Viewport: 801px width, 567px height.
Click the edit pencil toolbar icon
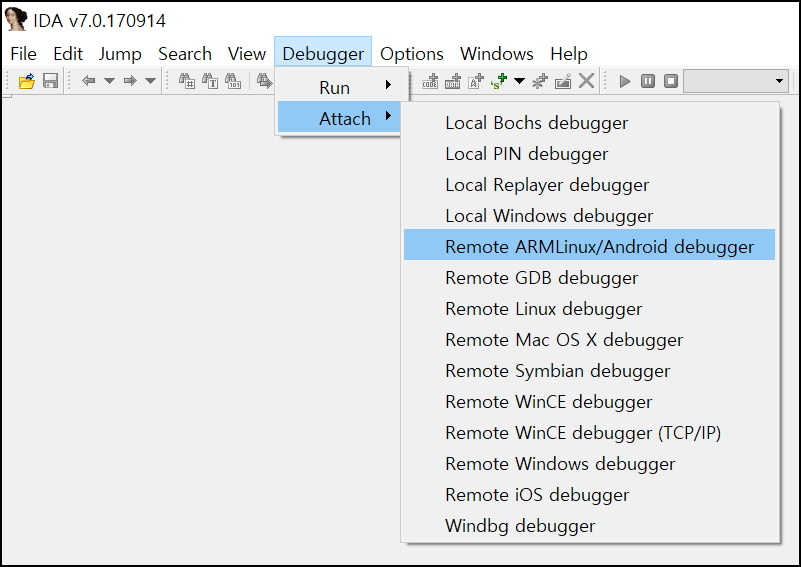point(563,81)
